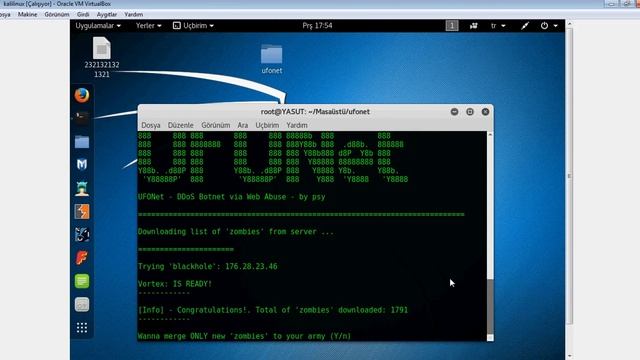Launch Burp Suite's orange icon in the dock
The height and width of the screenshot is (360, 640).
(x=82, y=212)
